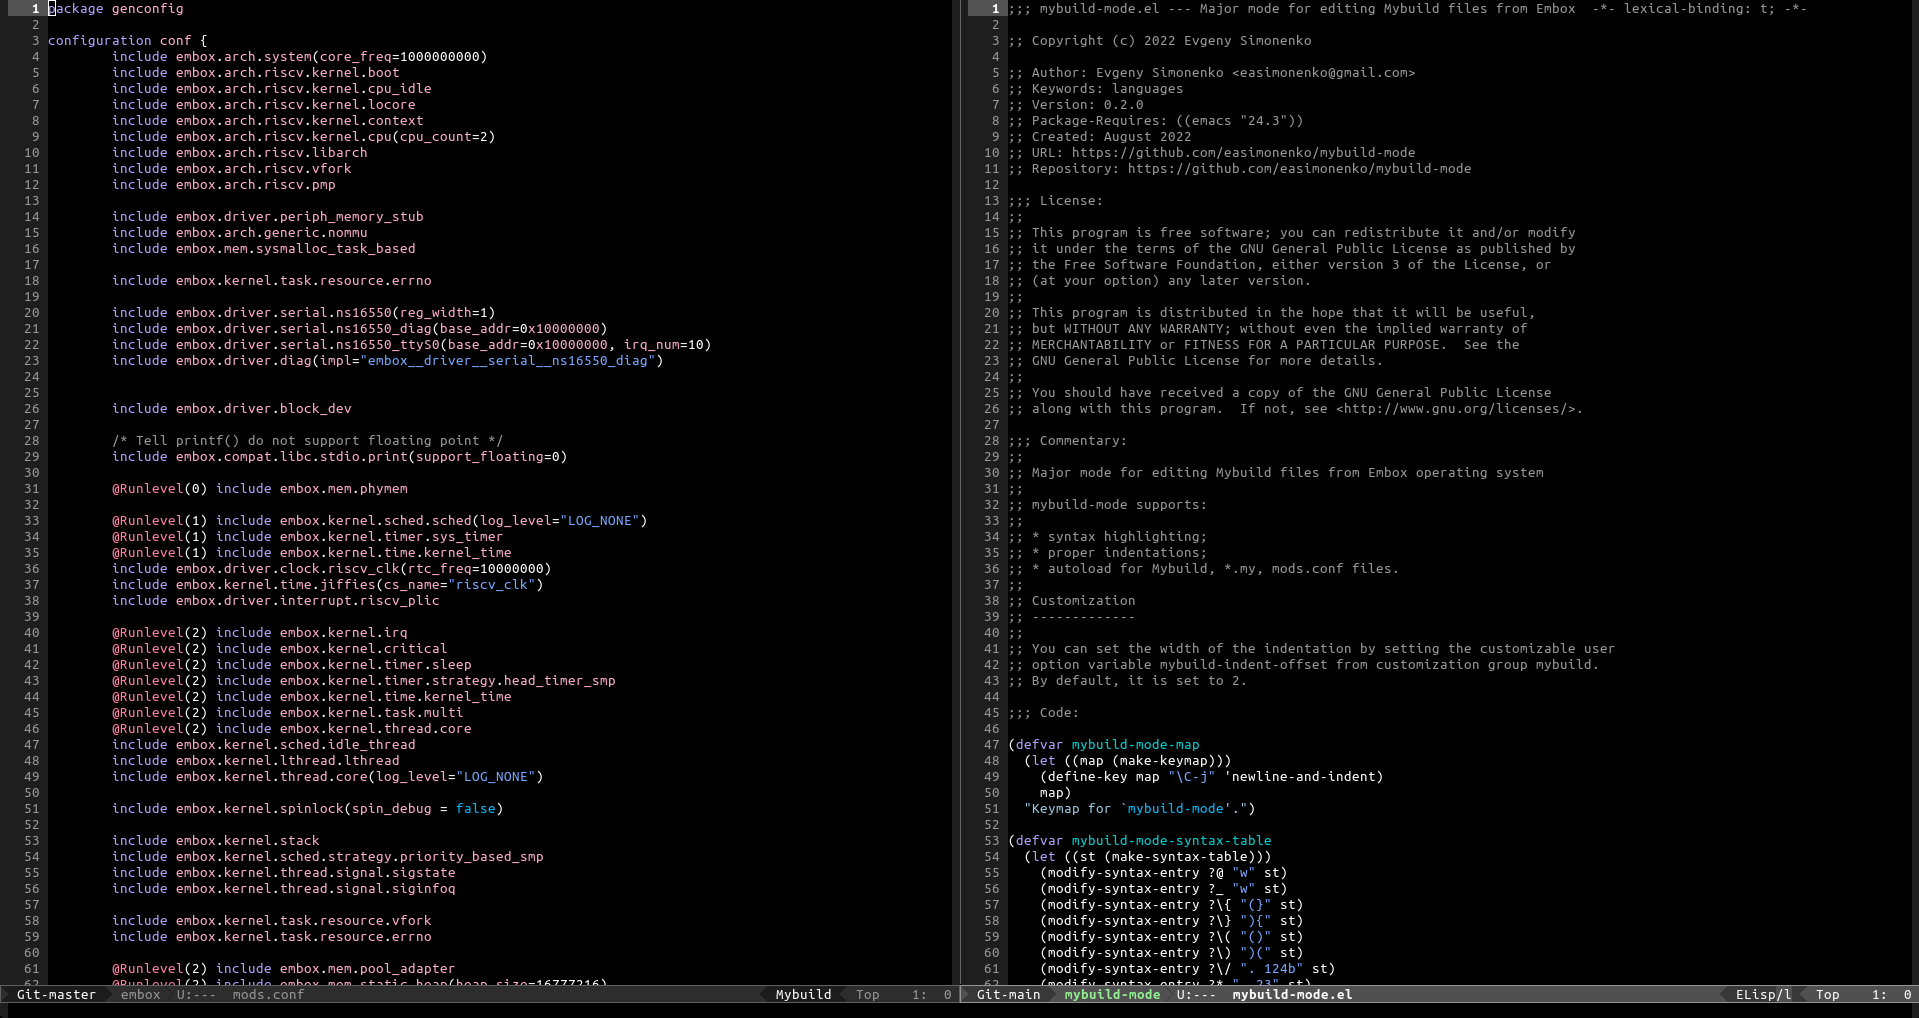1919x1018 pixels.
Task: Click line 'include embox.arch.riscv.kernel.boot'
Action: (256, 73)
